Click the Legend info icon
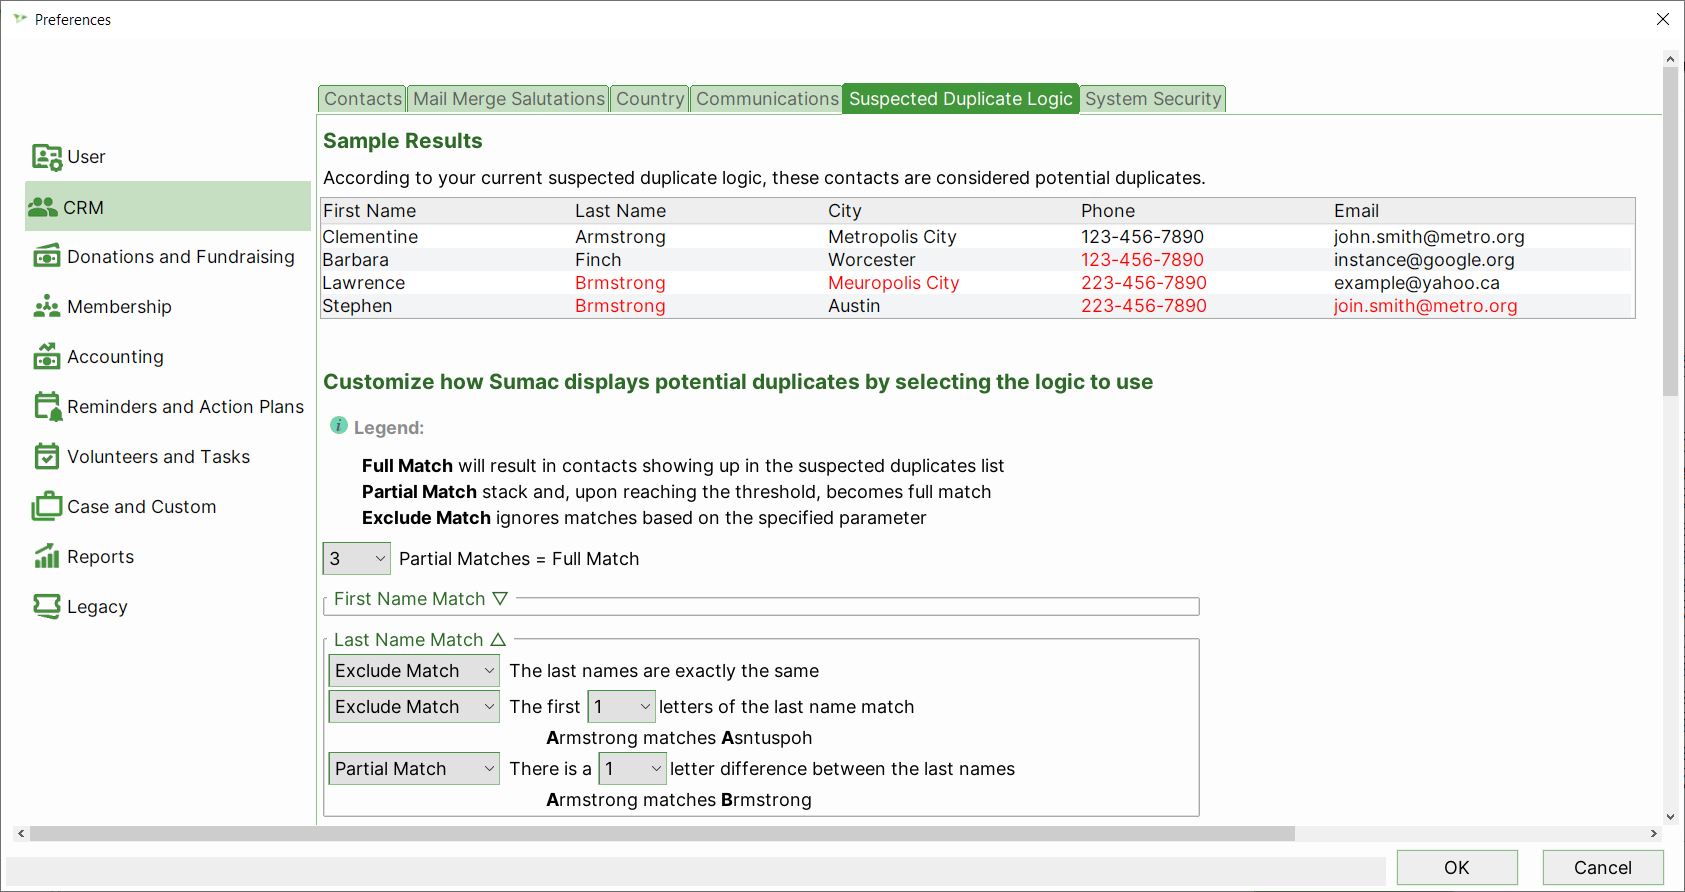This screenshot has height=892, width=1685. click(x=339, y=426)
